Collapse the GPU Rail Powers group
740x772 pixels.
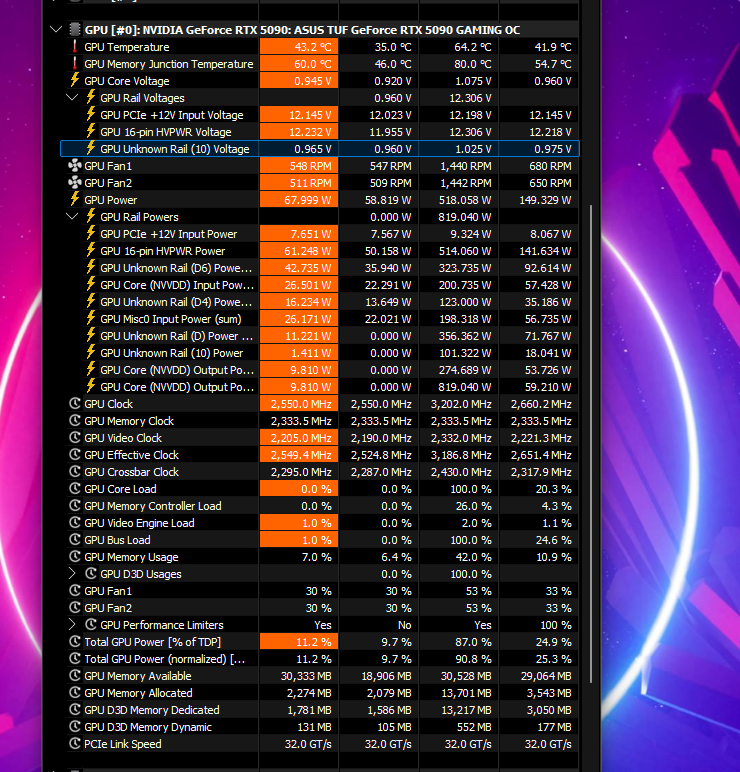click(72, 217)
